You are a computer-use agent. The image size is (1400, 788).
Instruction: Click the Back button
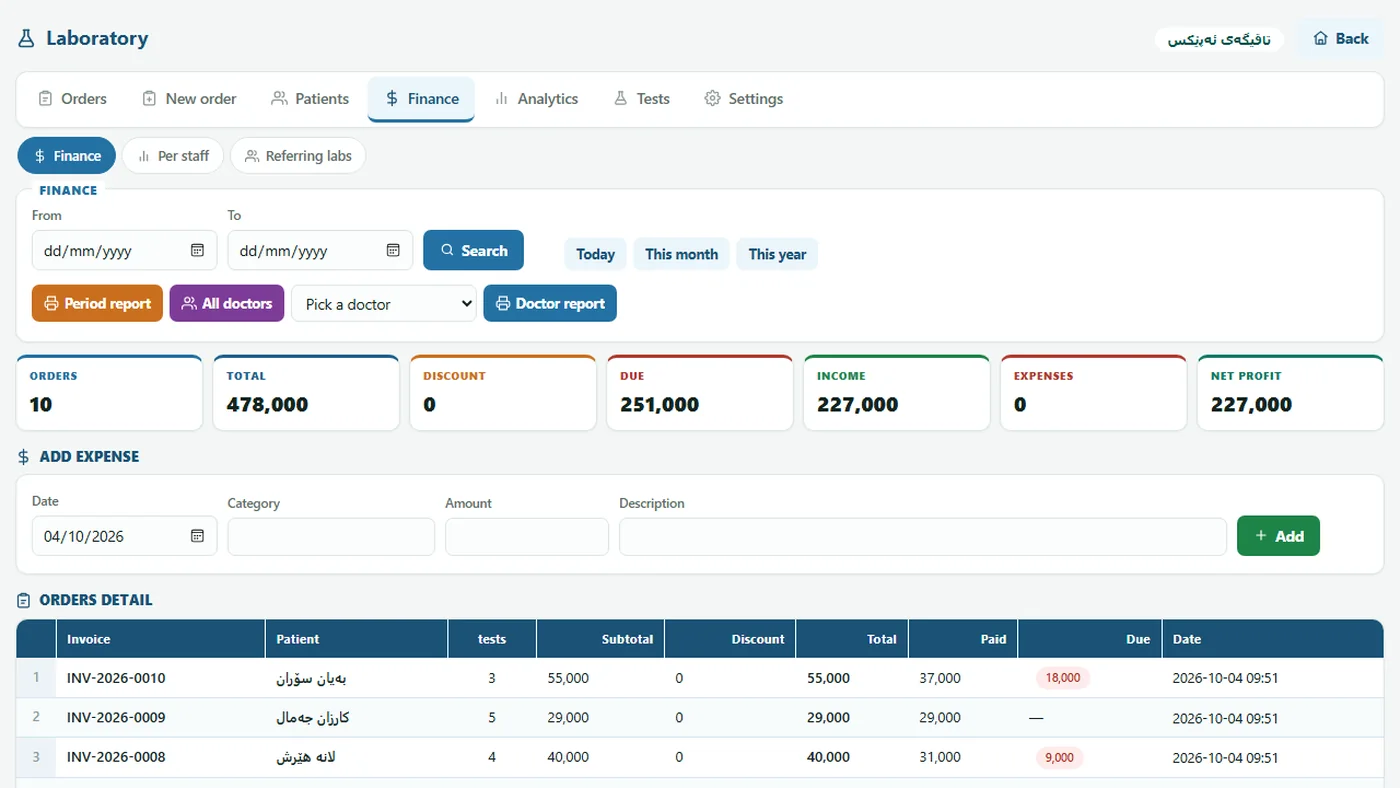tap(1340, 39)
